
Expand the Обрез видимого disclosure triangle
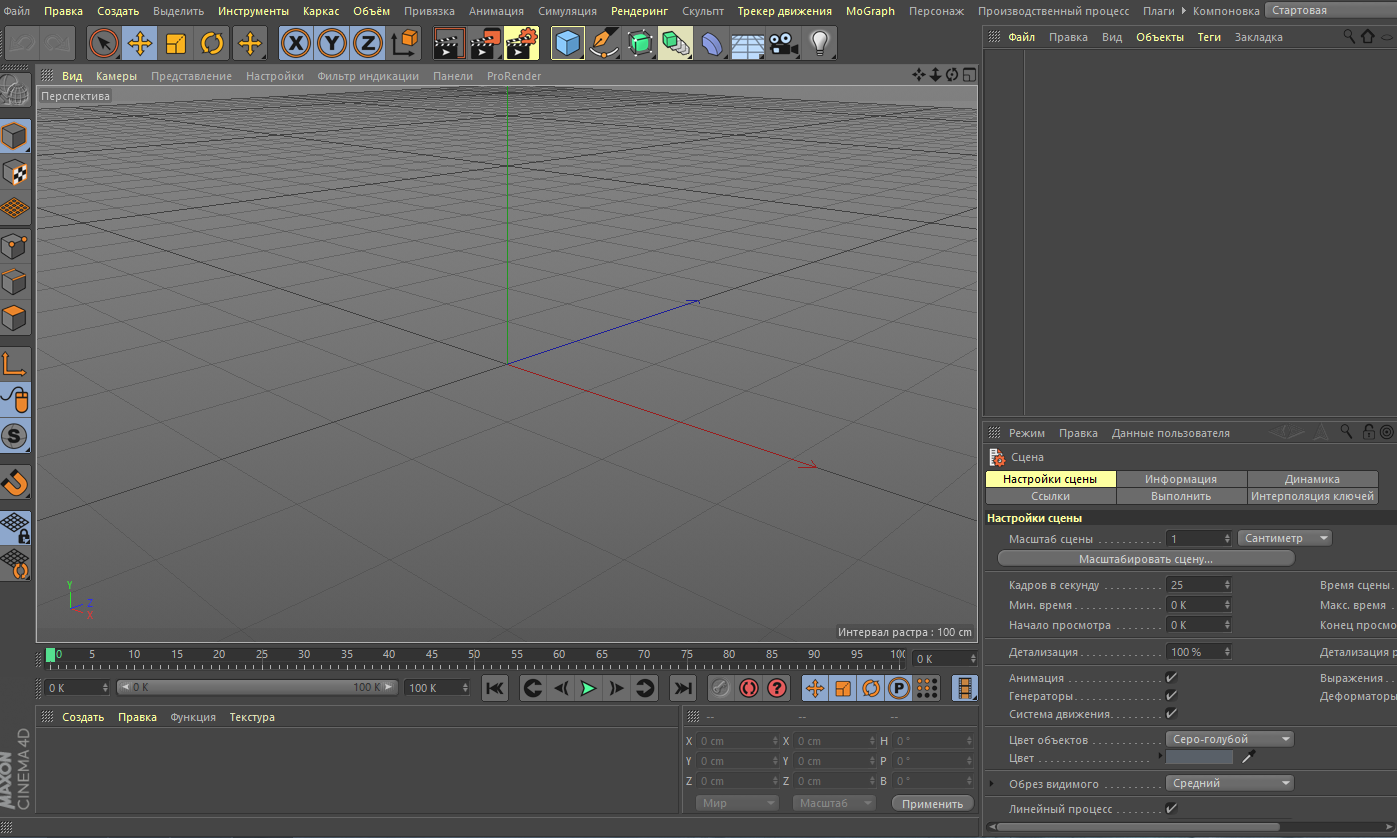tap(992, 784)
